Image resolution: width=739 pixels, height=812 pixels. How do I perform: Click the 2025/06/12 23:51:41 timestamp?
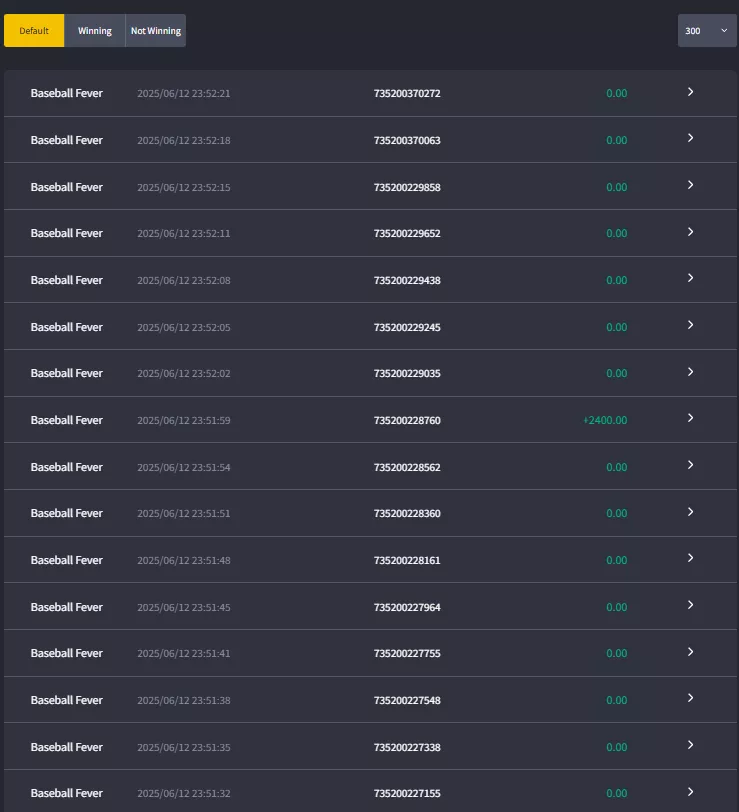click(x=184, y=654)
